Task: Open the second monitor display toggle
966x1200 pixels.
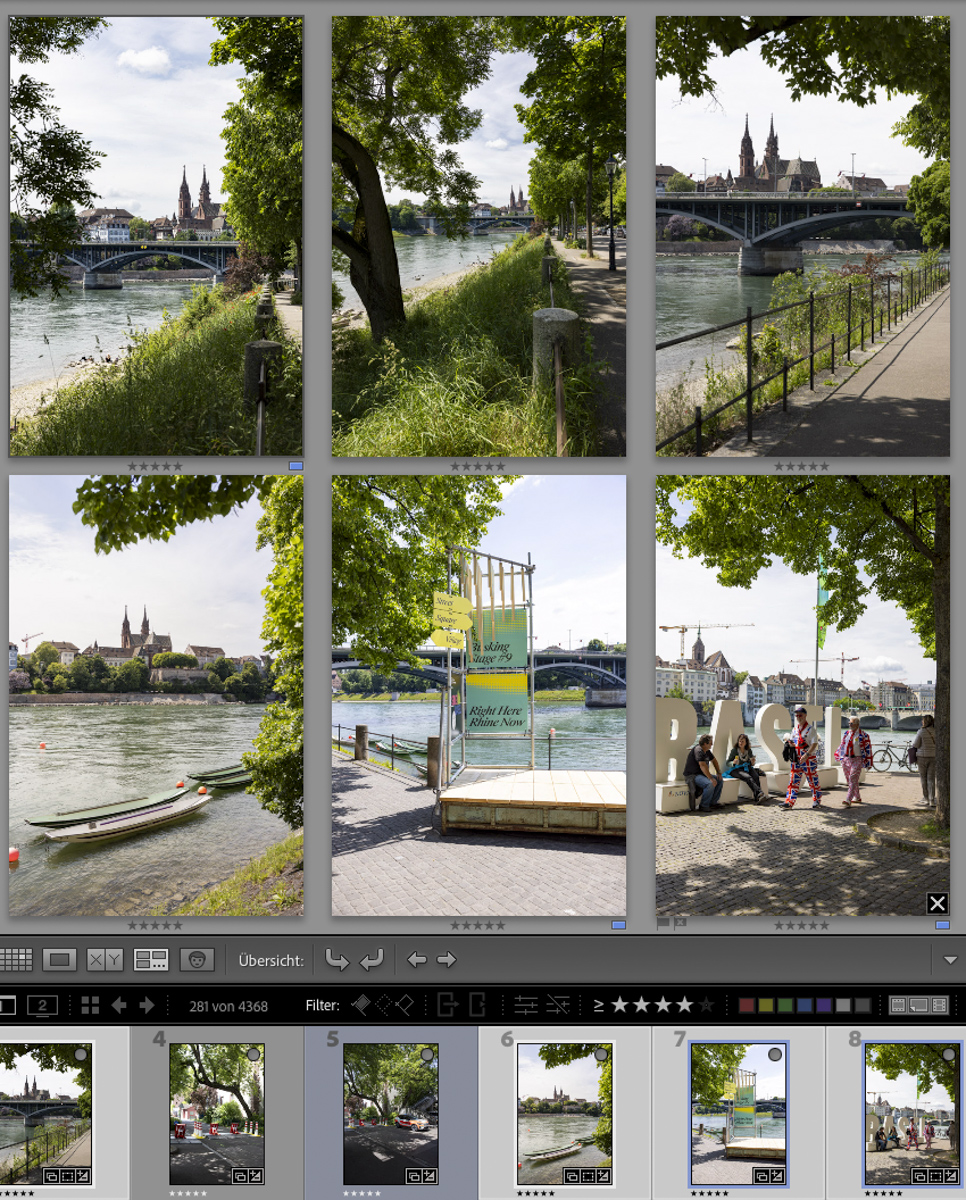Action: pyautogui.click(x=41, y=1005)
